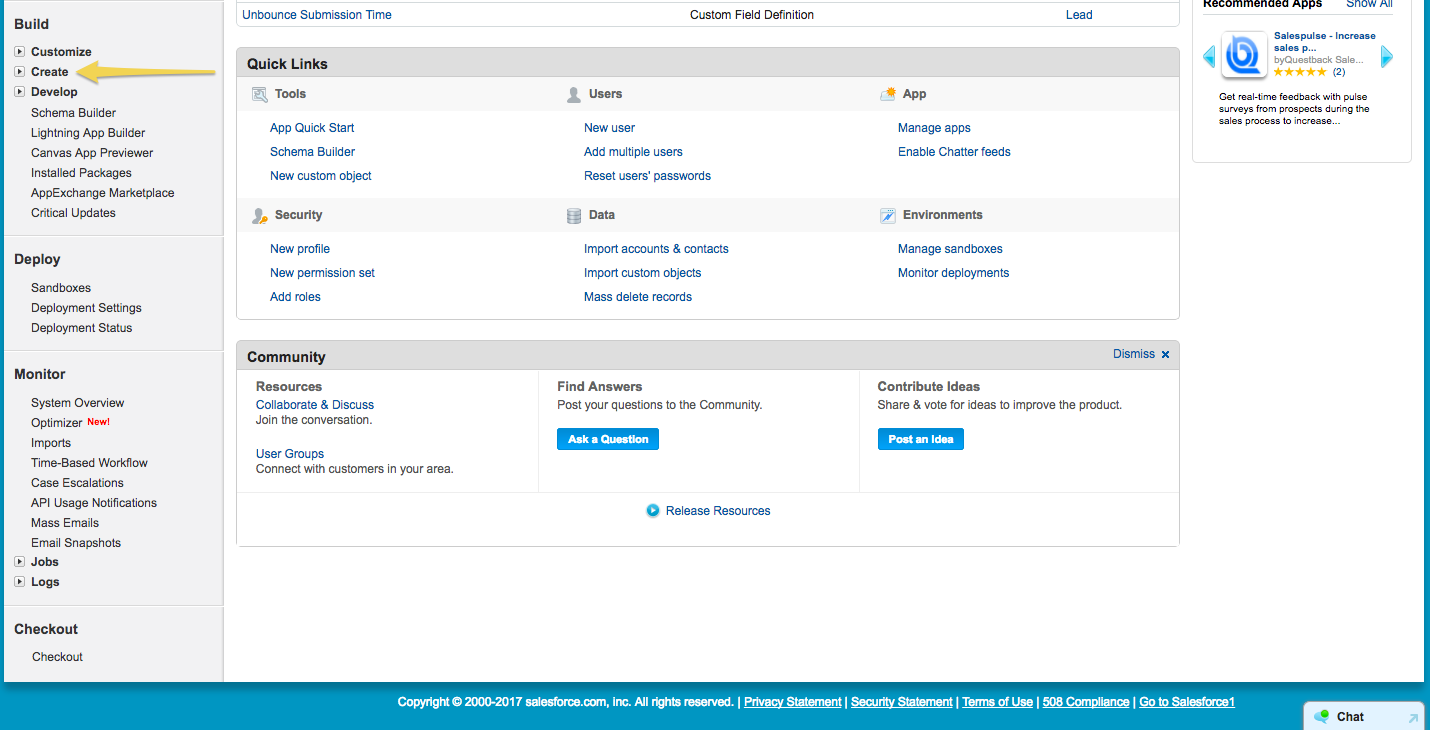The width and height of the screenshot is (1430, 730).
Task: Dismiss the Community panel
Action: 1134,354
